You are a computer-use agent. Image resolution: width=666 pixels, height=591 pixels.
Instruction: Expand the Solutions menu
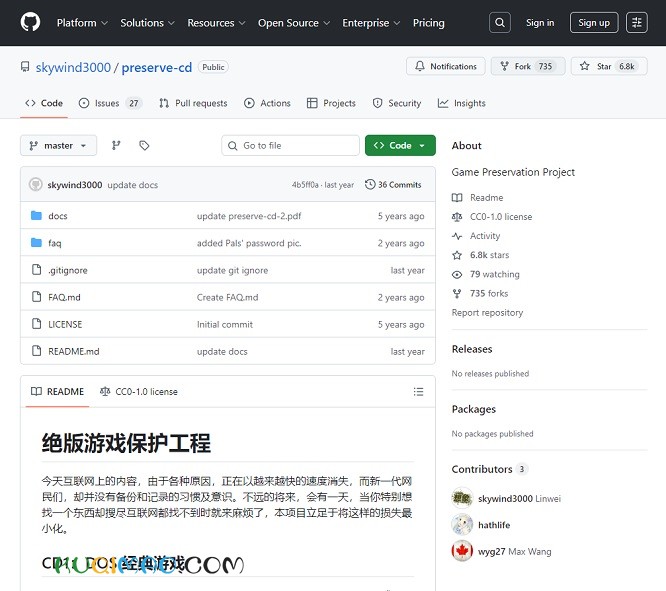(147, 23)
